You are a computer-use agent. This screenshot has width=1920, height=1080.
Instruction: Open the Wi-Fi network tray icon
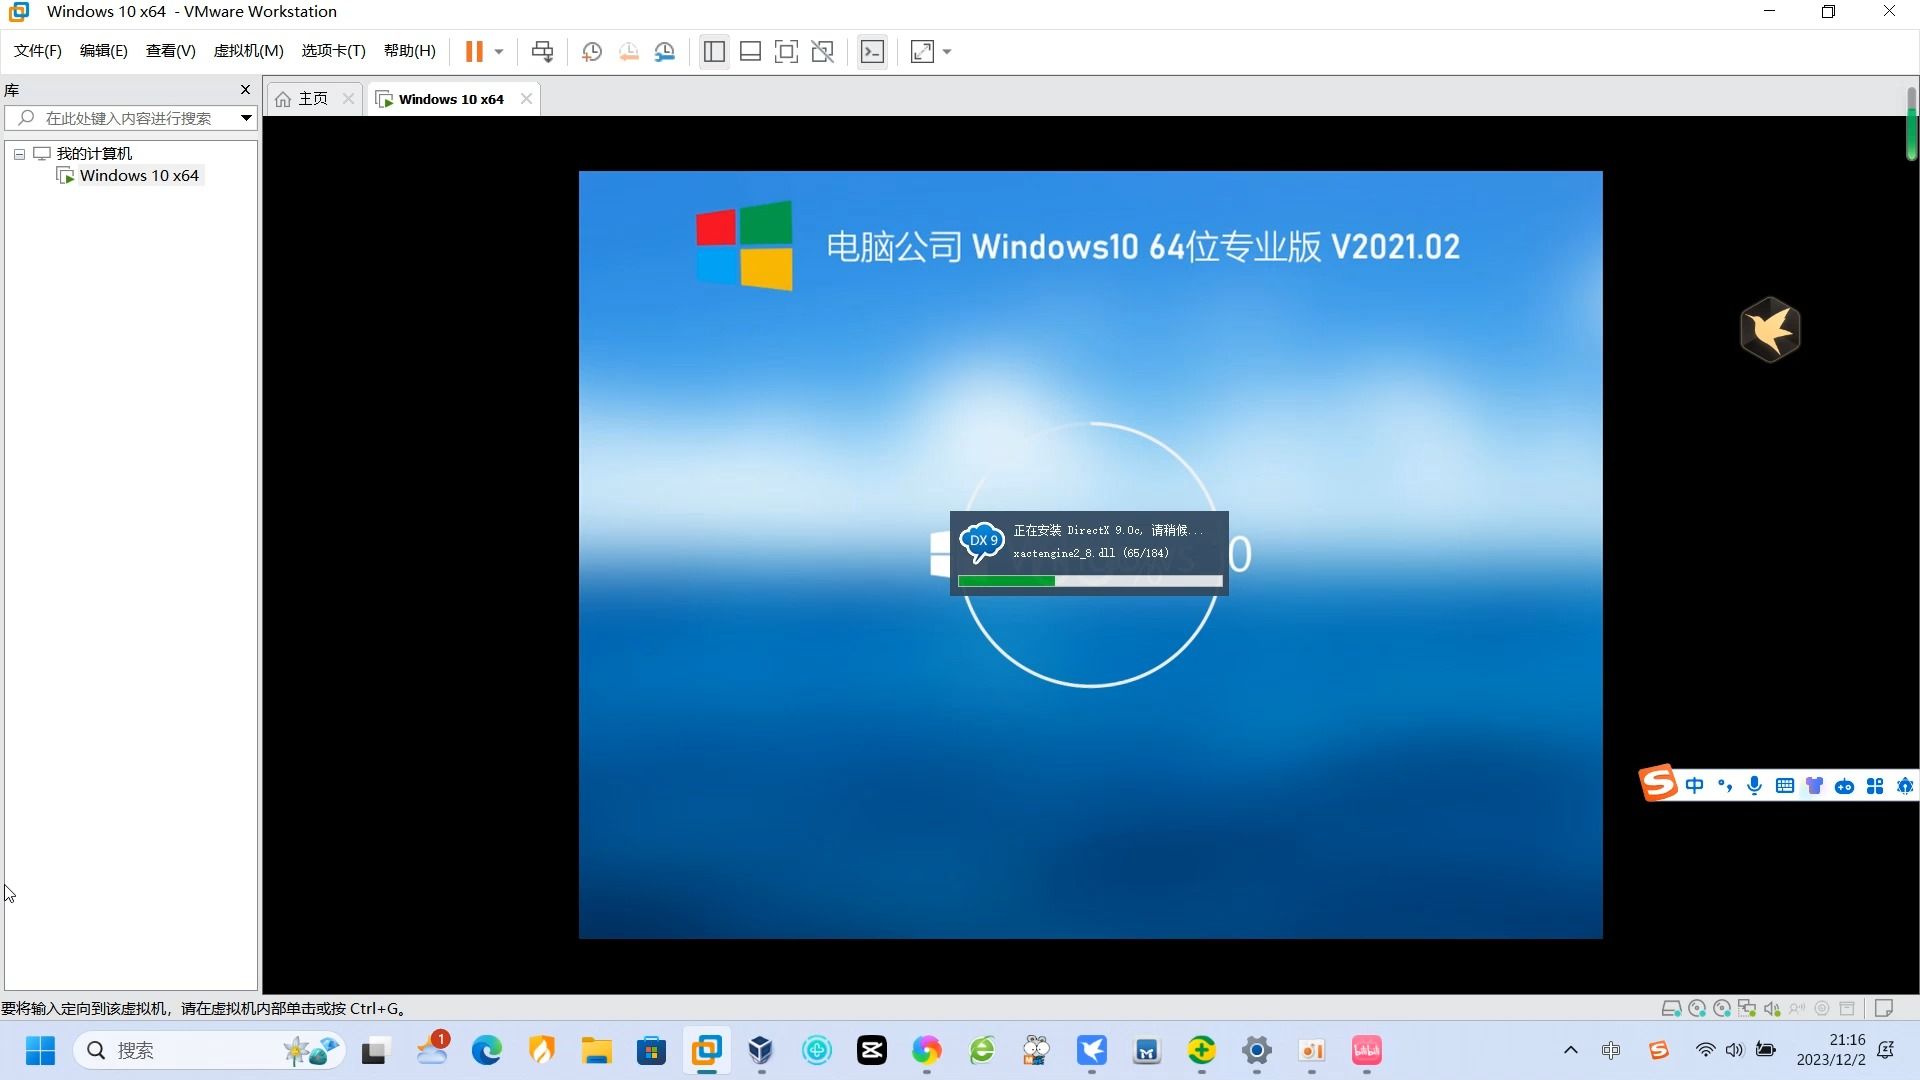pos(1705,1050)
